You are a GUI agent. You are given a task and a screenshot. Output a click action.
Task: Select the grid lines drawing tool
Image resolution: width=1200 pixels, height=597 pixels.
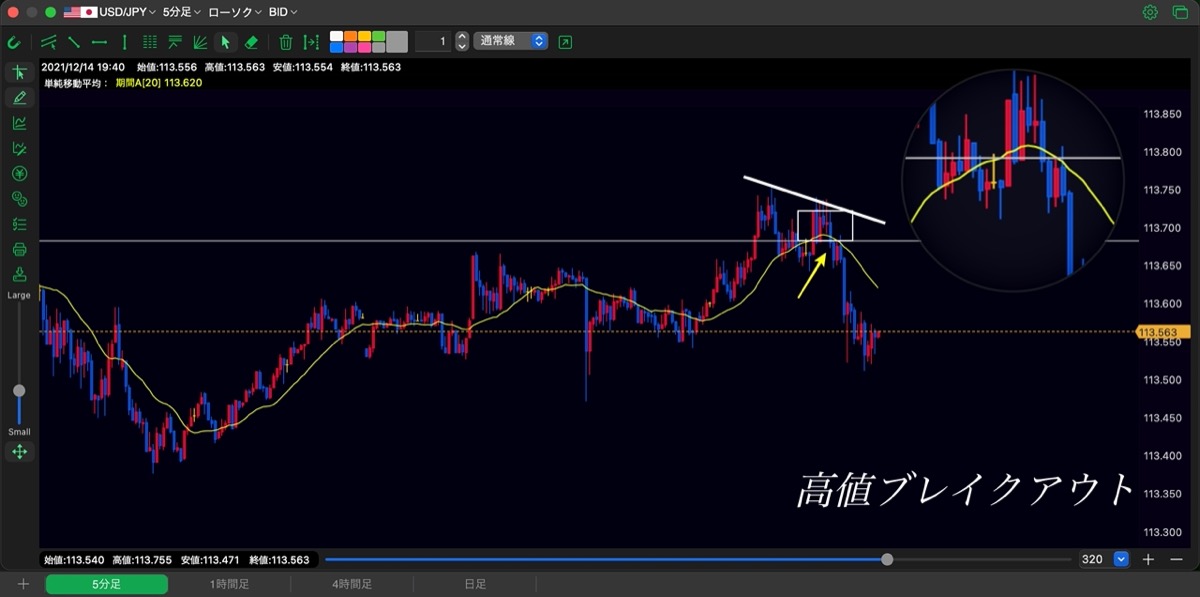150,42
